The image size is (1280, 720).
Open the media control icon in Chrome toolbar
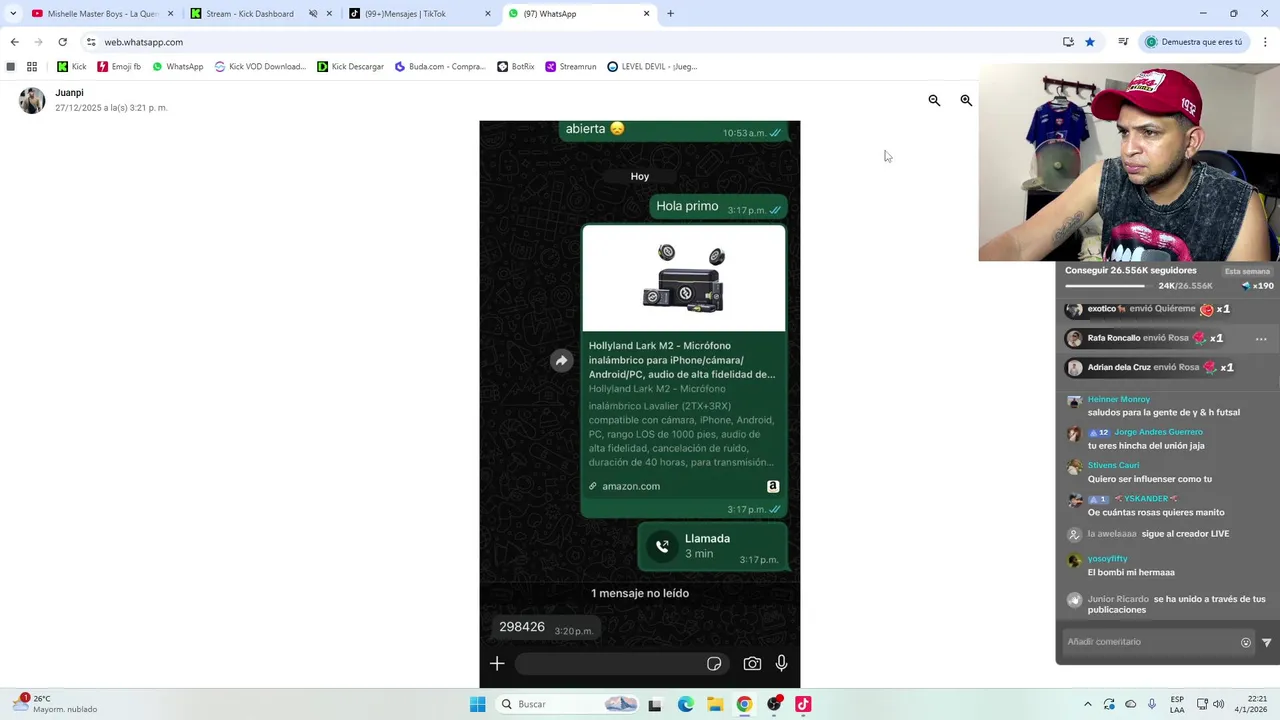(1123, 42)
